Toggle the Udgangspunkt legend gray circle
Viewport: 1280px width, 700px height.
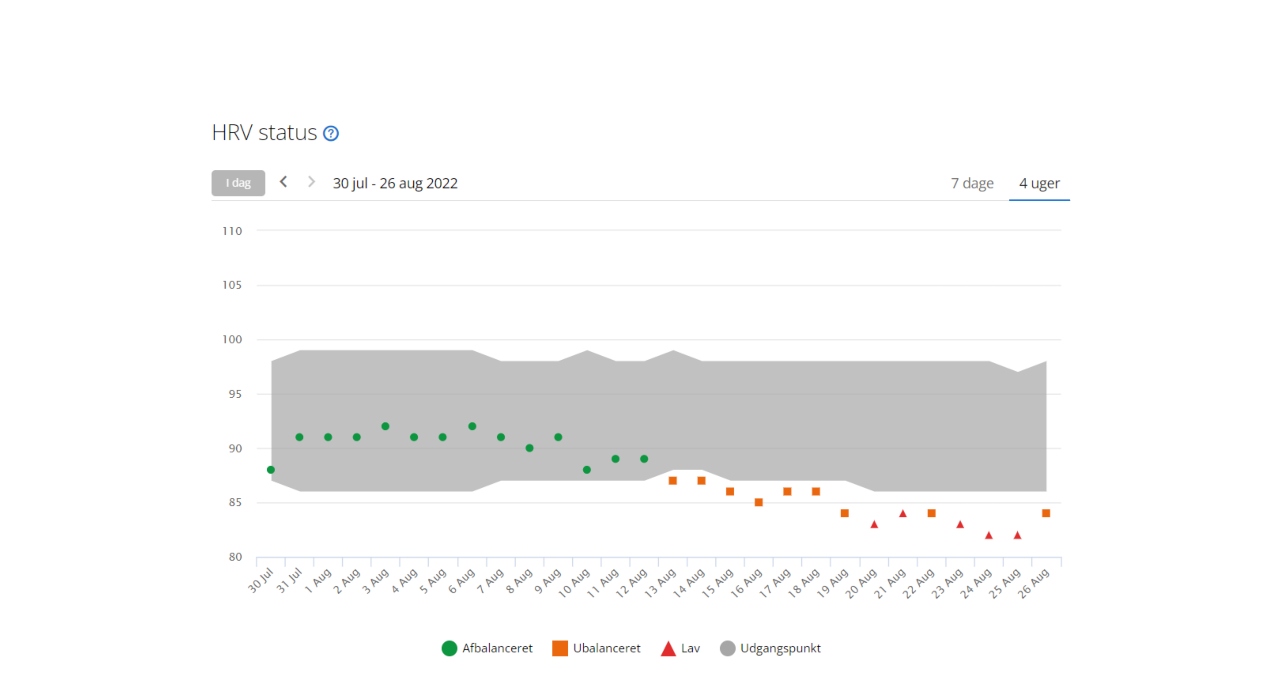click(727, 648)
